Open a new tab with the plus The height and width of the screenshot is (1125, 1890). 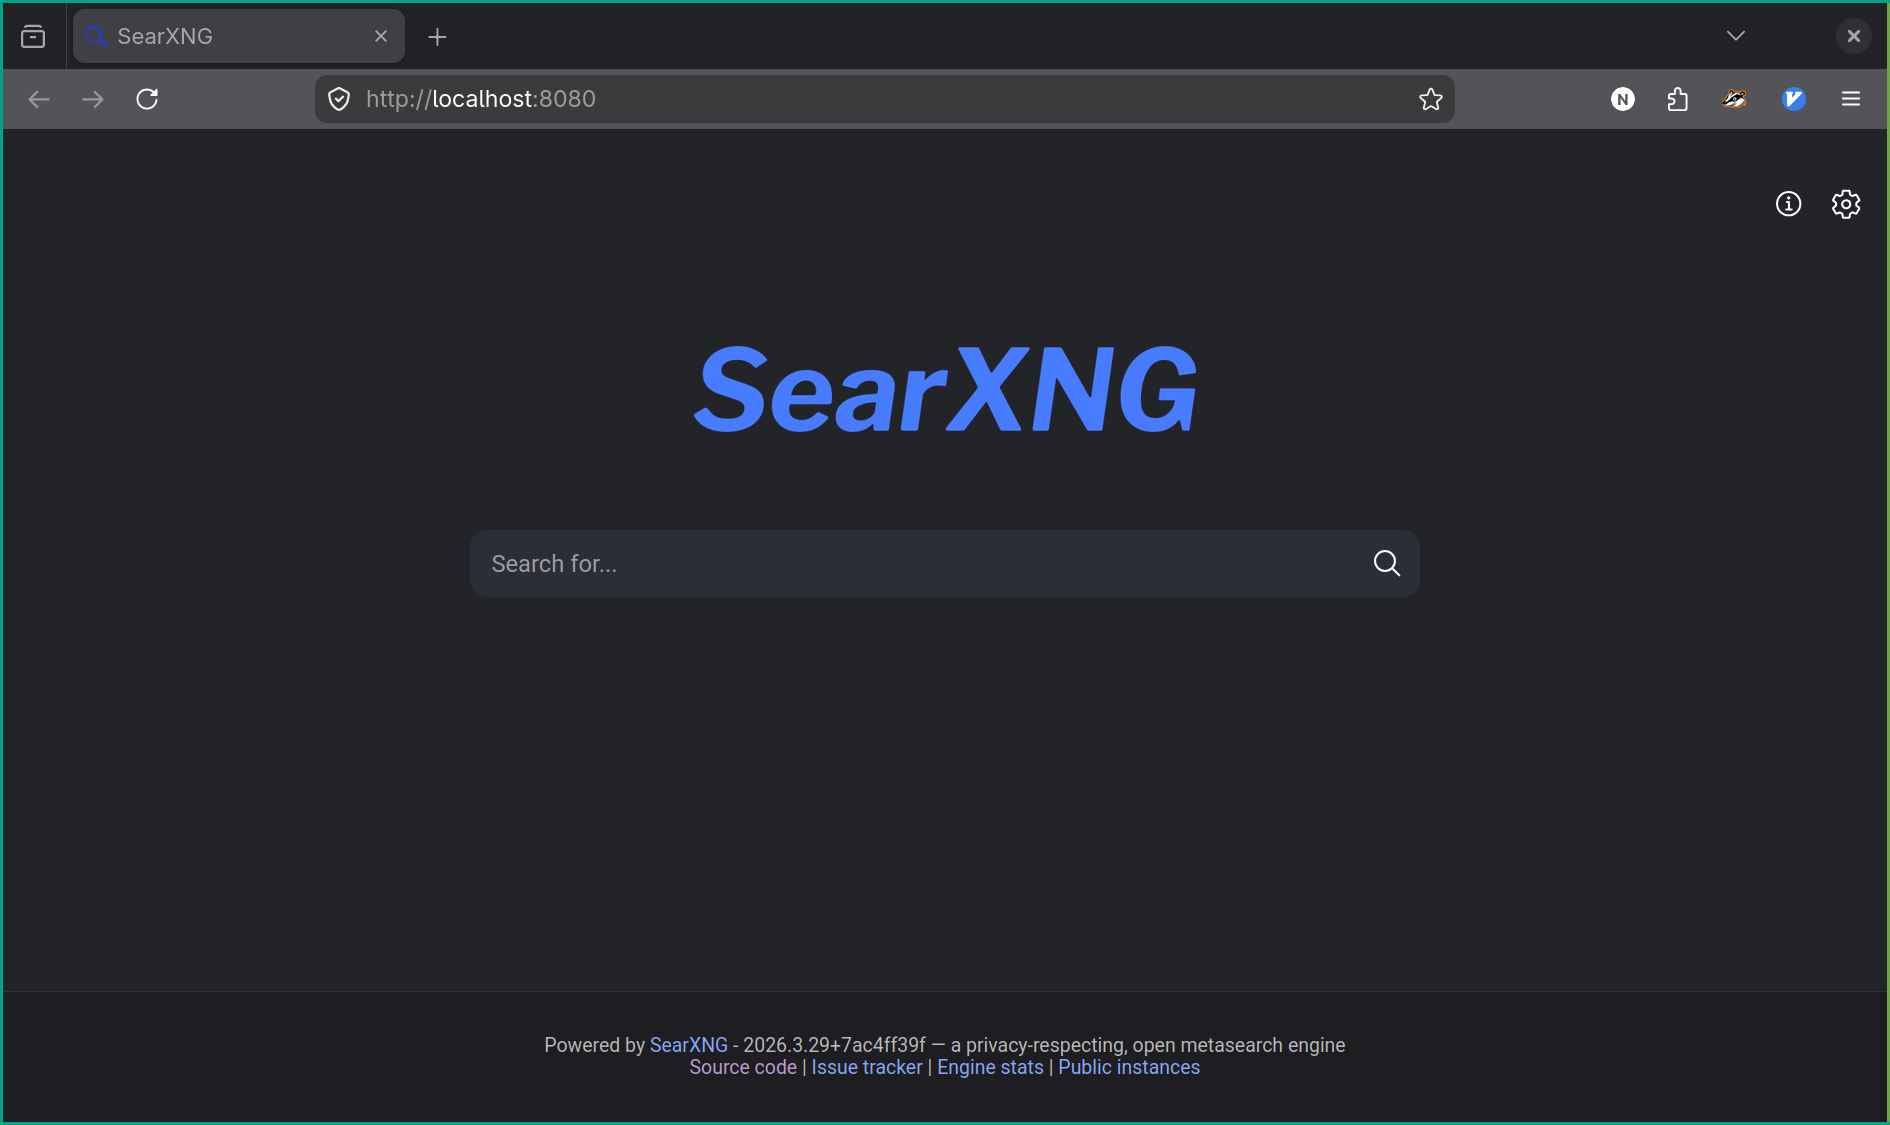(x=437, y=37)
